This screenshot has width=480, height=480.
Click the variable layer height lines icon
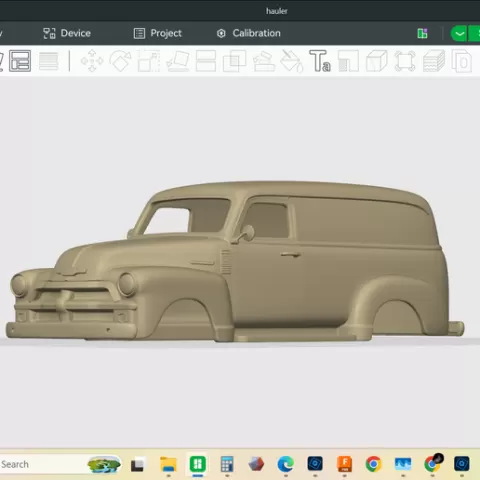49,61
